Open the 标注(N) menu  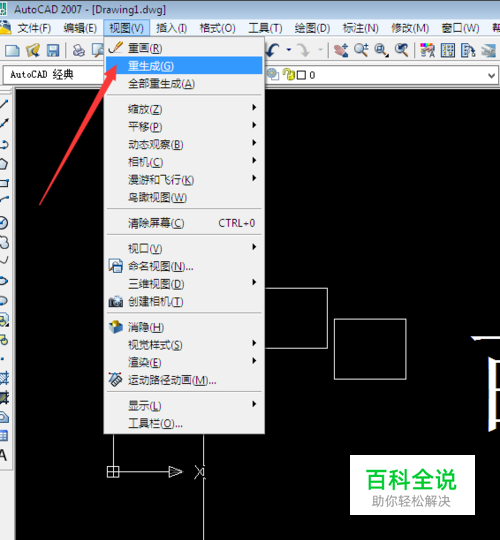(x=361, y=28)
